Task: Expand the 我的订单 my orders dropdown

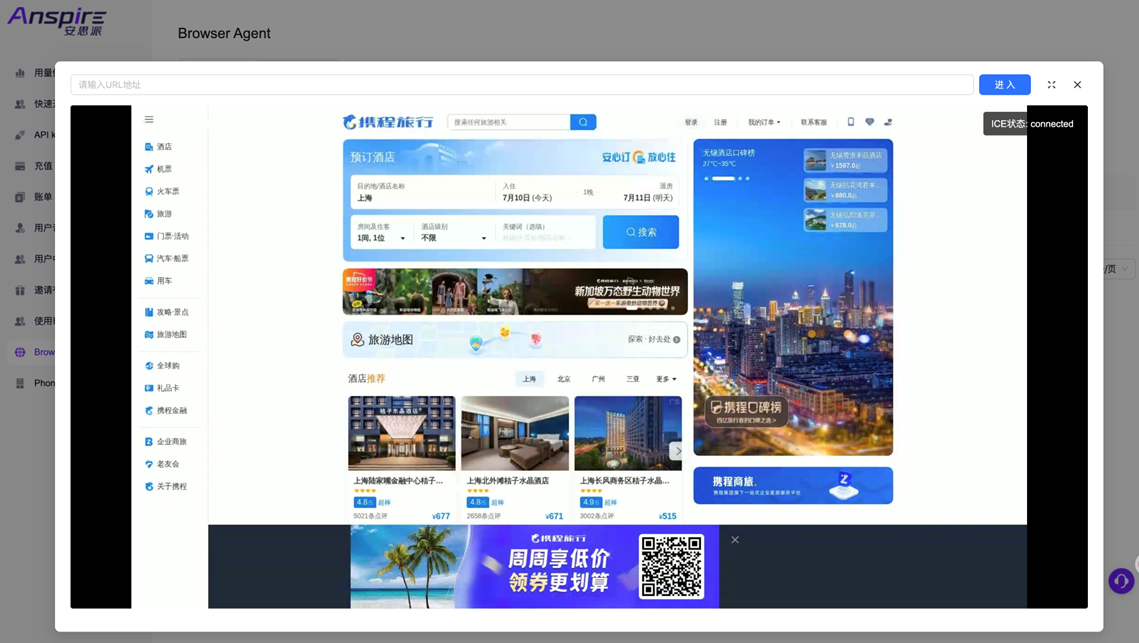Action: (x=764, y=123)
